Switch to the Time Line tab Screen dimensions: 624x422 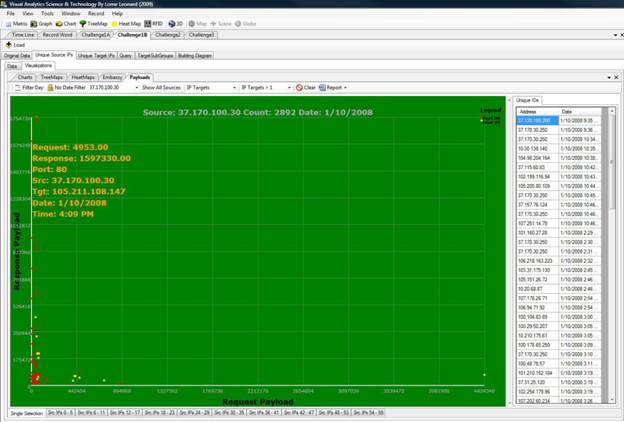tap(22, 35)
